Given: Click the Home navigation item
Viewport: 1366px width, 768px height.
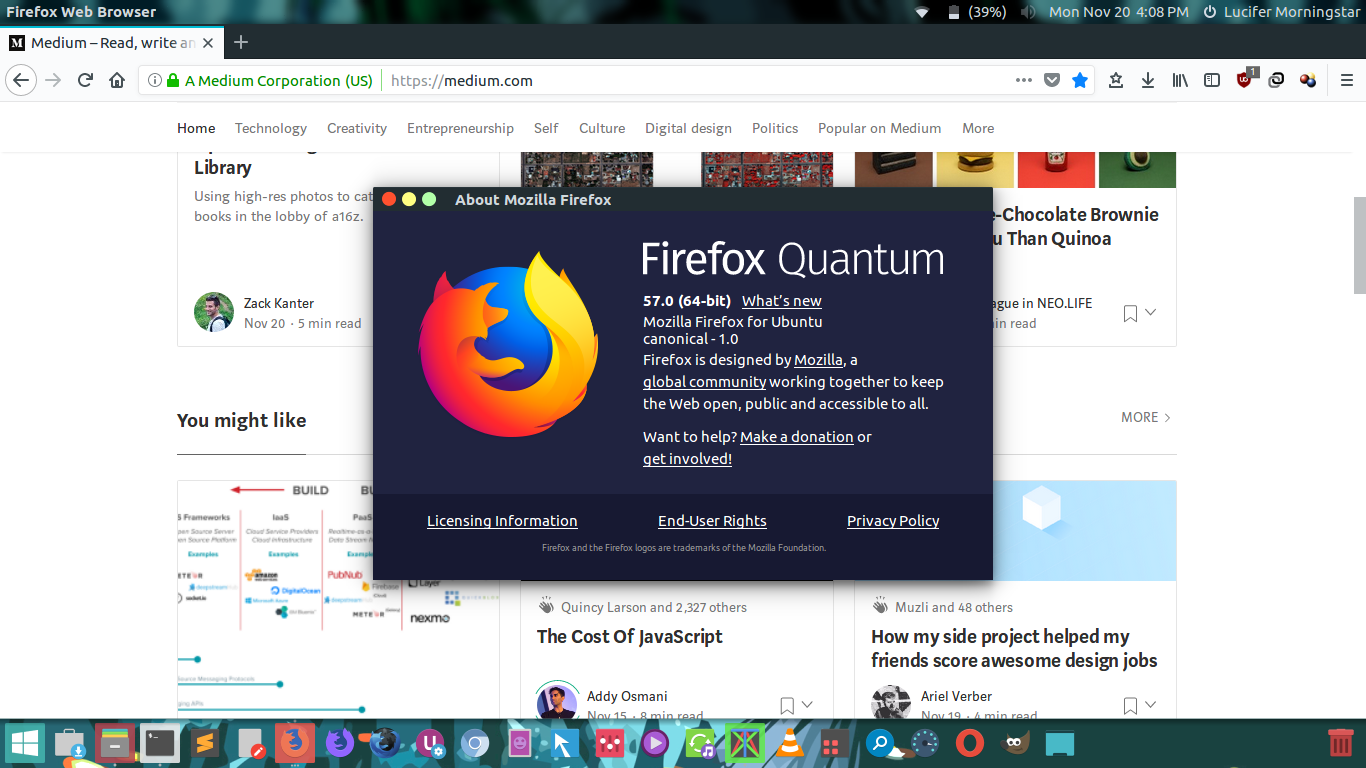Looking at the screenshot, I should [x=196, y=128].
